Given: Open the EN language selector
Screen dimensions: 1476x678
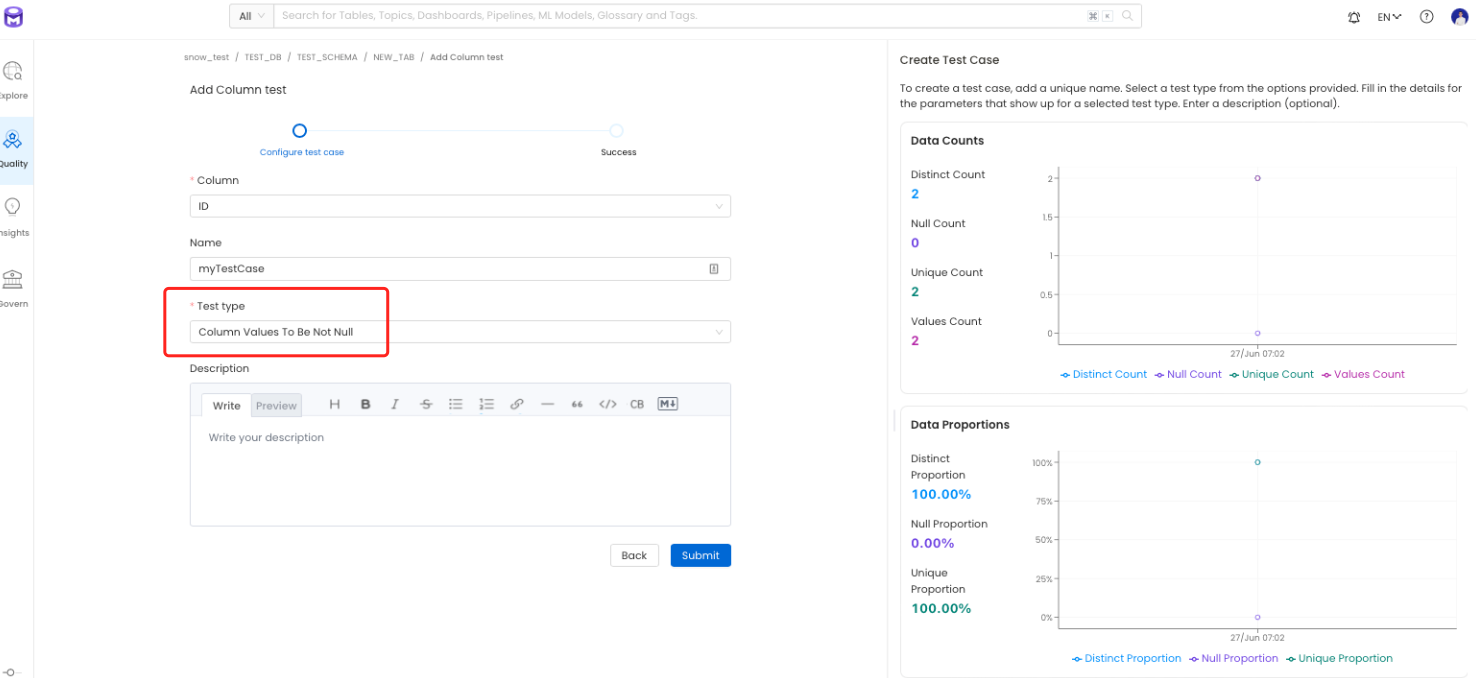Looking at the screenshot, I should click(x=1389, y=17).
